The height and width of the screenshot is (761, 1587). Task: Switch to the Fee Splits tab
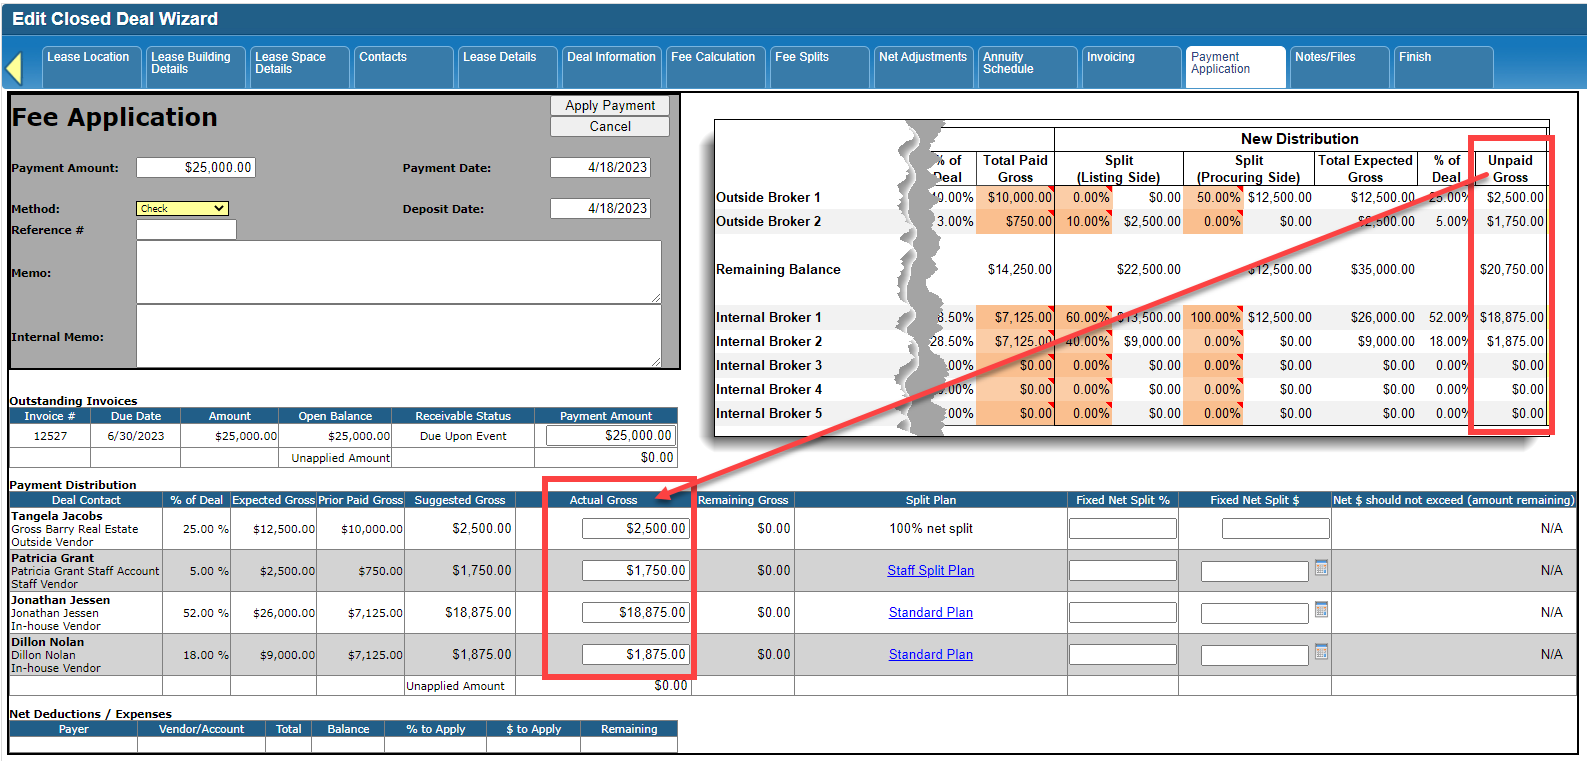tap(818, 65)
